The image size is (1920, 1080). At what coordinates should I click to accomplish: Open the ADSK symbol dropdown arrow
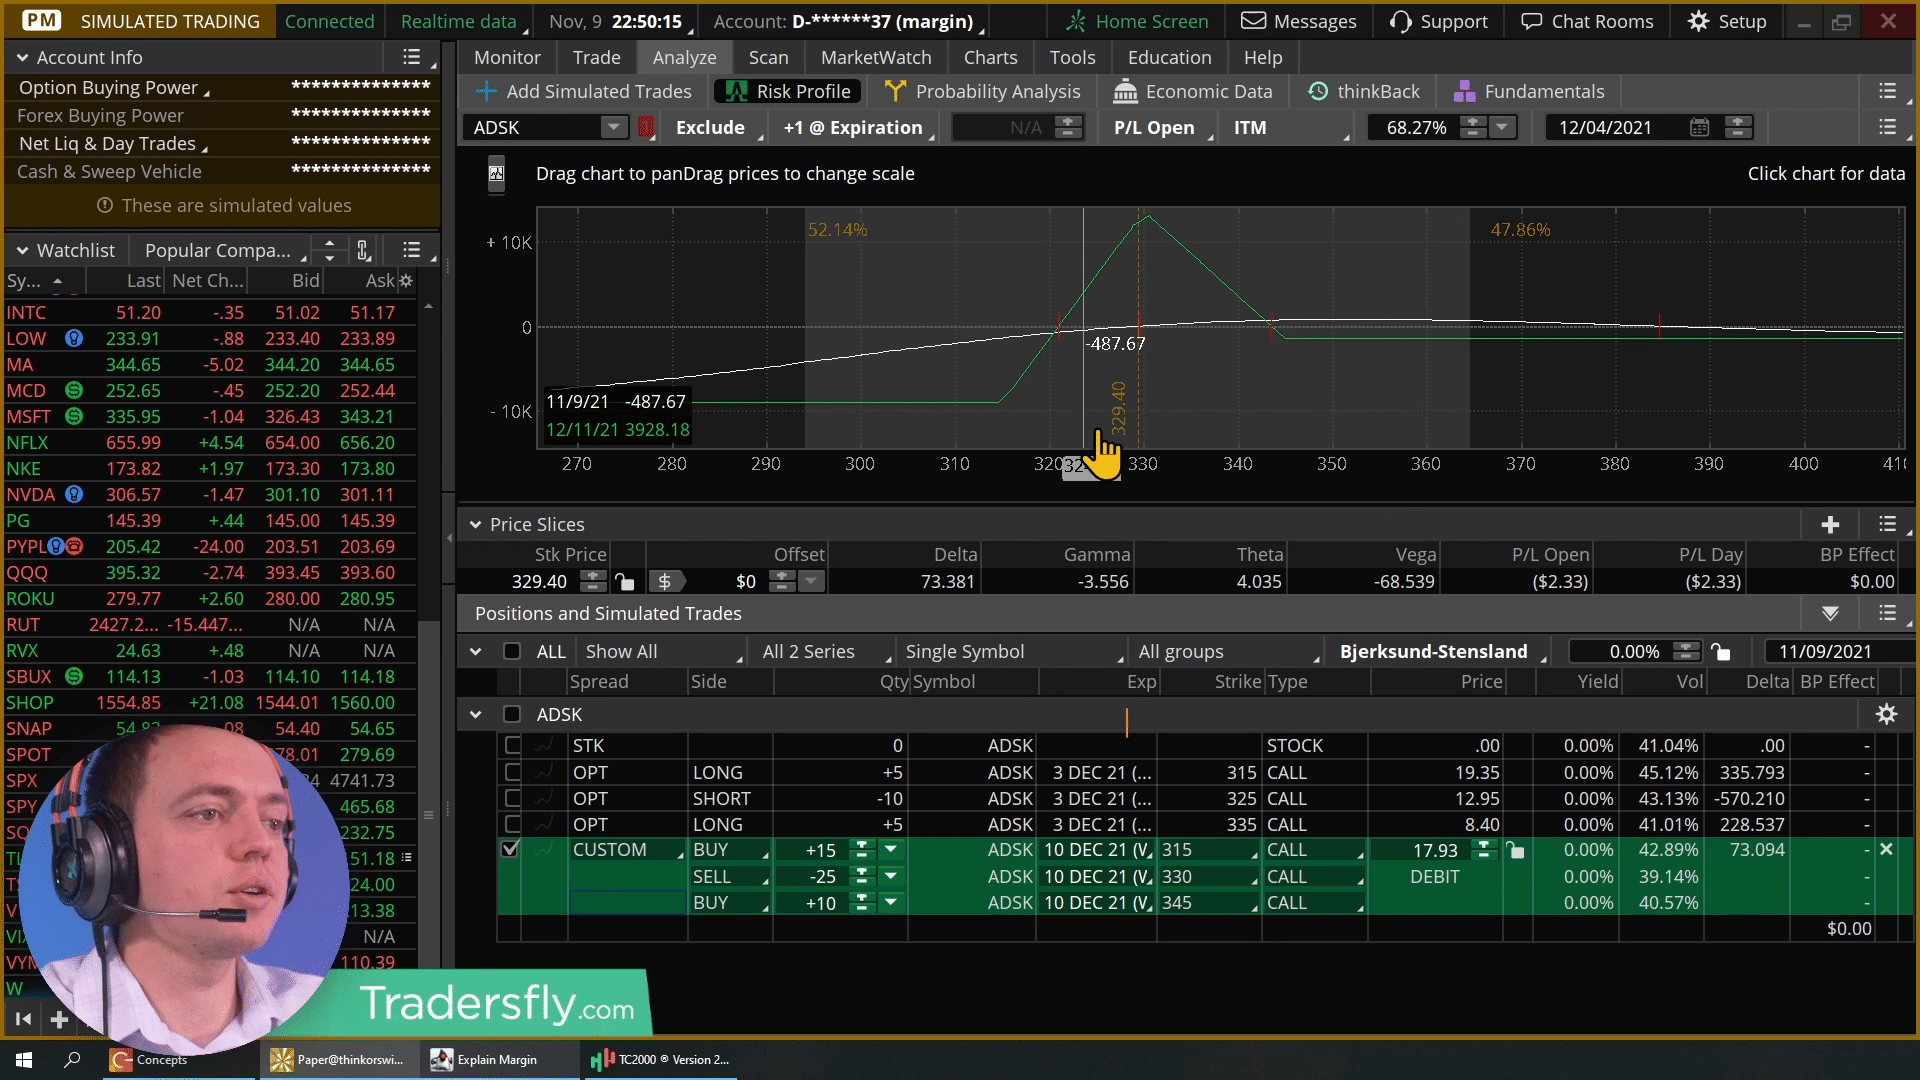coord(613,127)
